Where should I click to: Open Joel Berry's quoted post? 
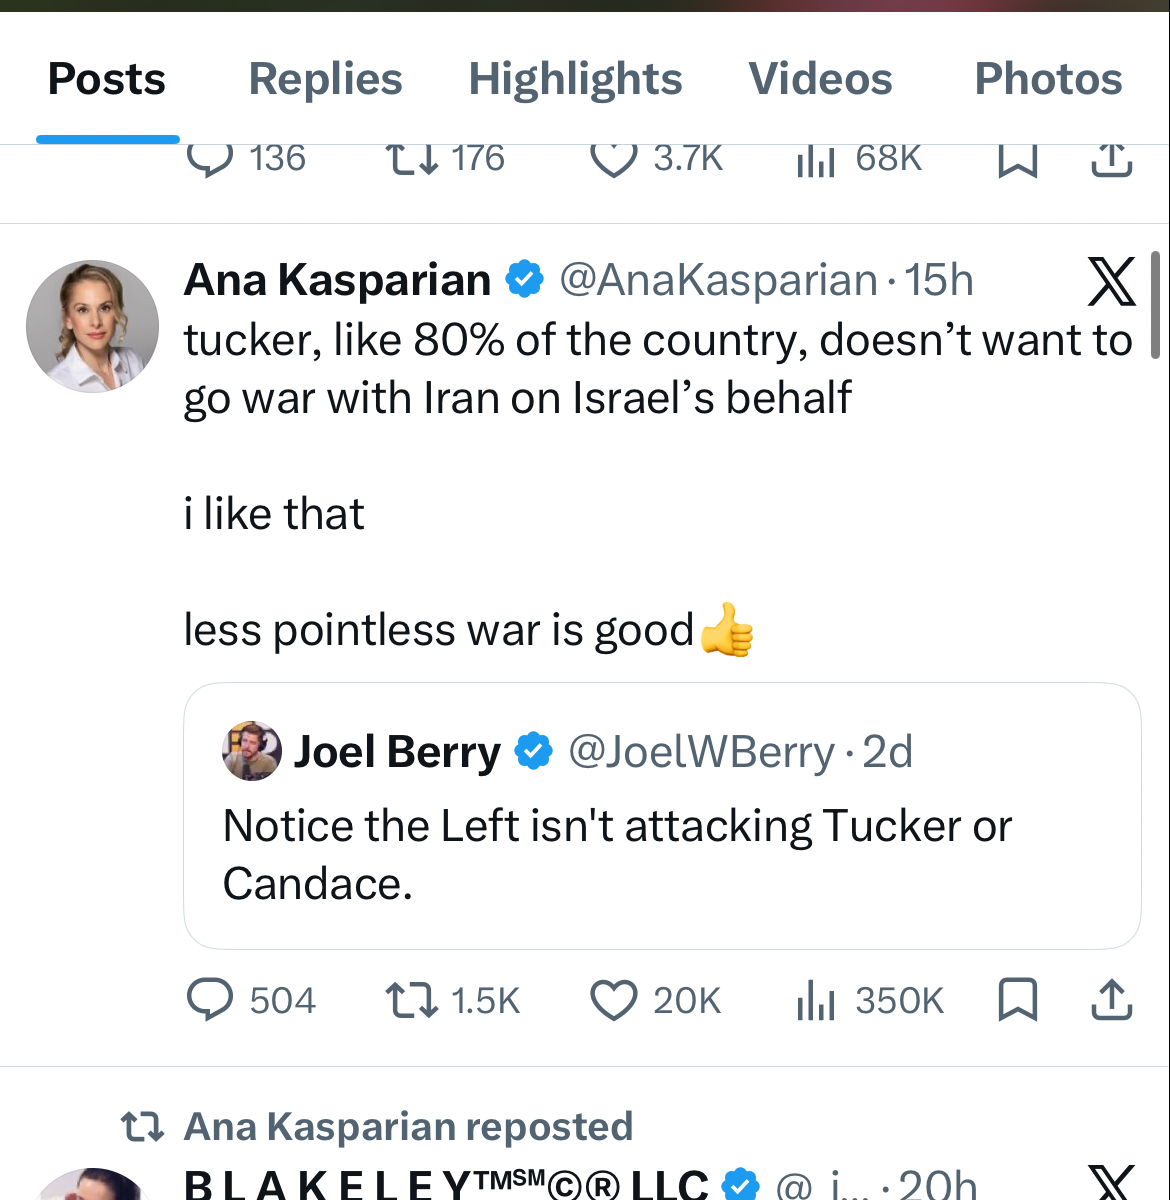(x=662, y=855)
